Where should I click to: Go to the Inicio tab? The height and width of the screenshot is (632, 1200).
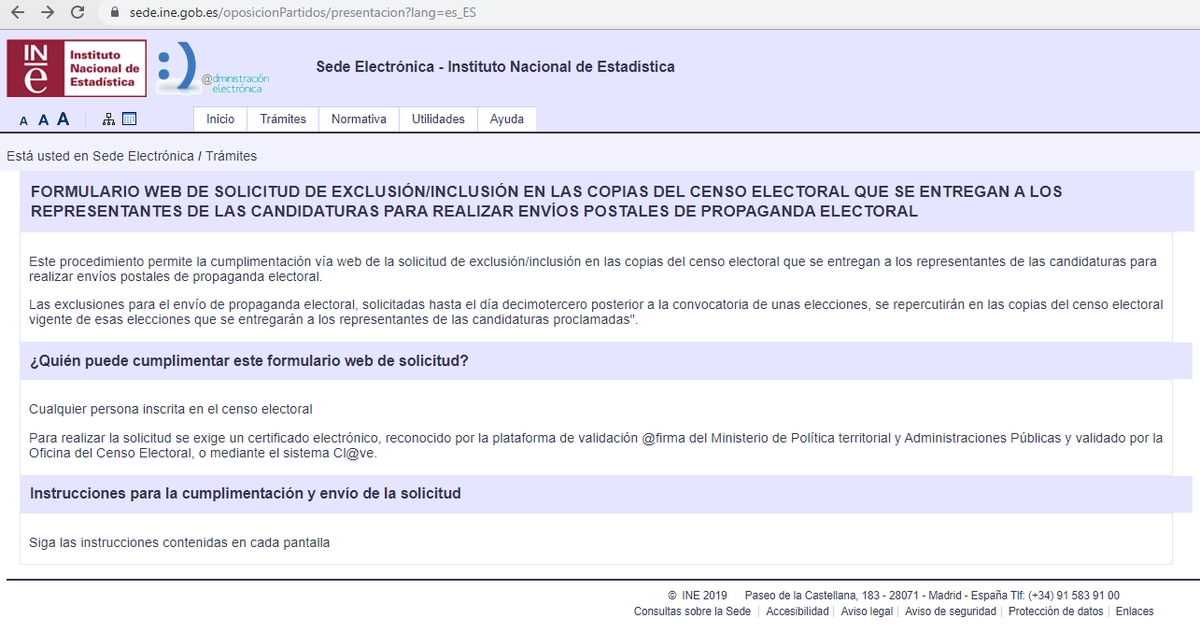tap(219, 118)
